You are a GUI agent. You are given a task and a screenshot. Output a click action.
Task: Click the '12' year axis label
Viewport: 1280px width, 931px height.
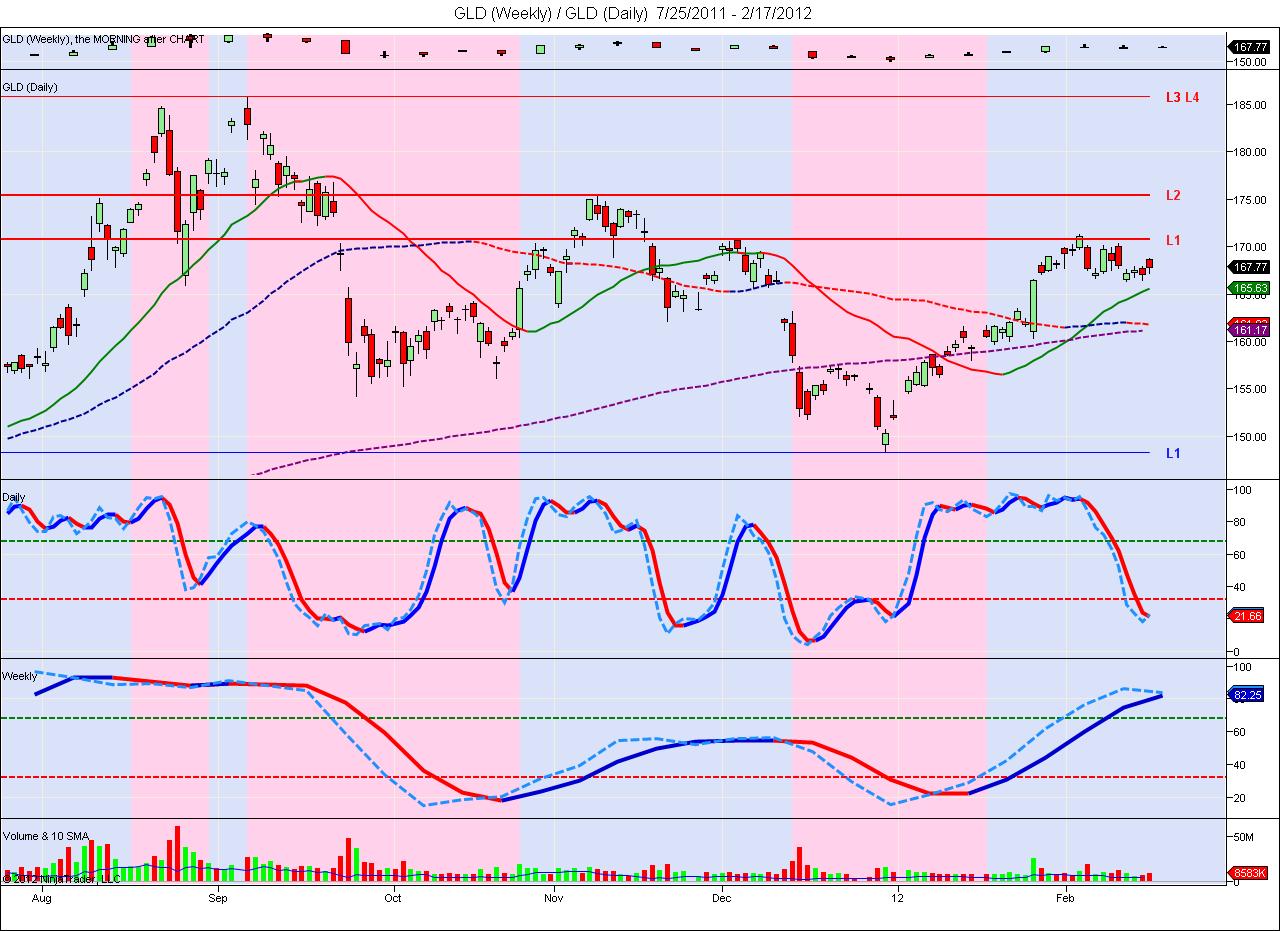898,898
